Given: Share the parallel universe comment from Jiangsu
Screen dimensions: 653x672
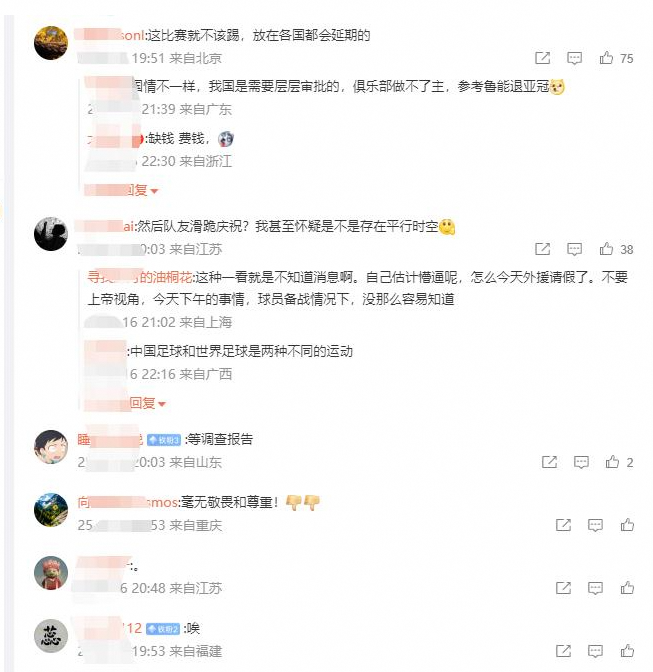Looking at the screenshot, I should tap(542, 249).
